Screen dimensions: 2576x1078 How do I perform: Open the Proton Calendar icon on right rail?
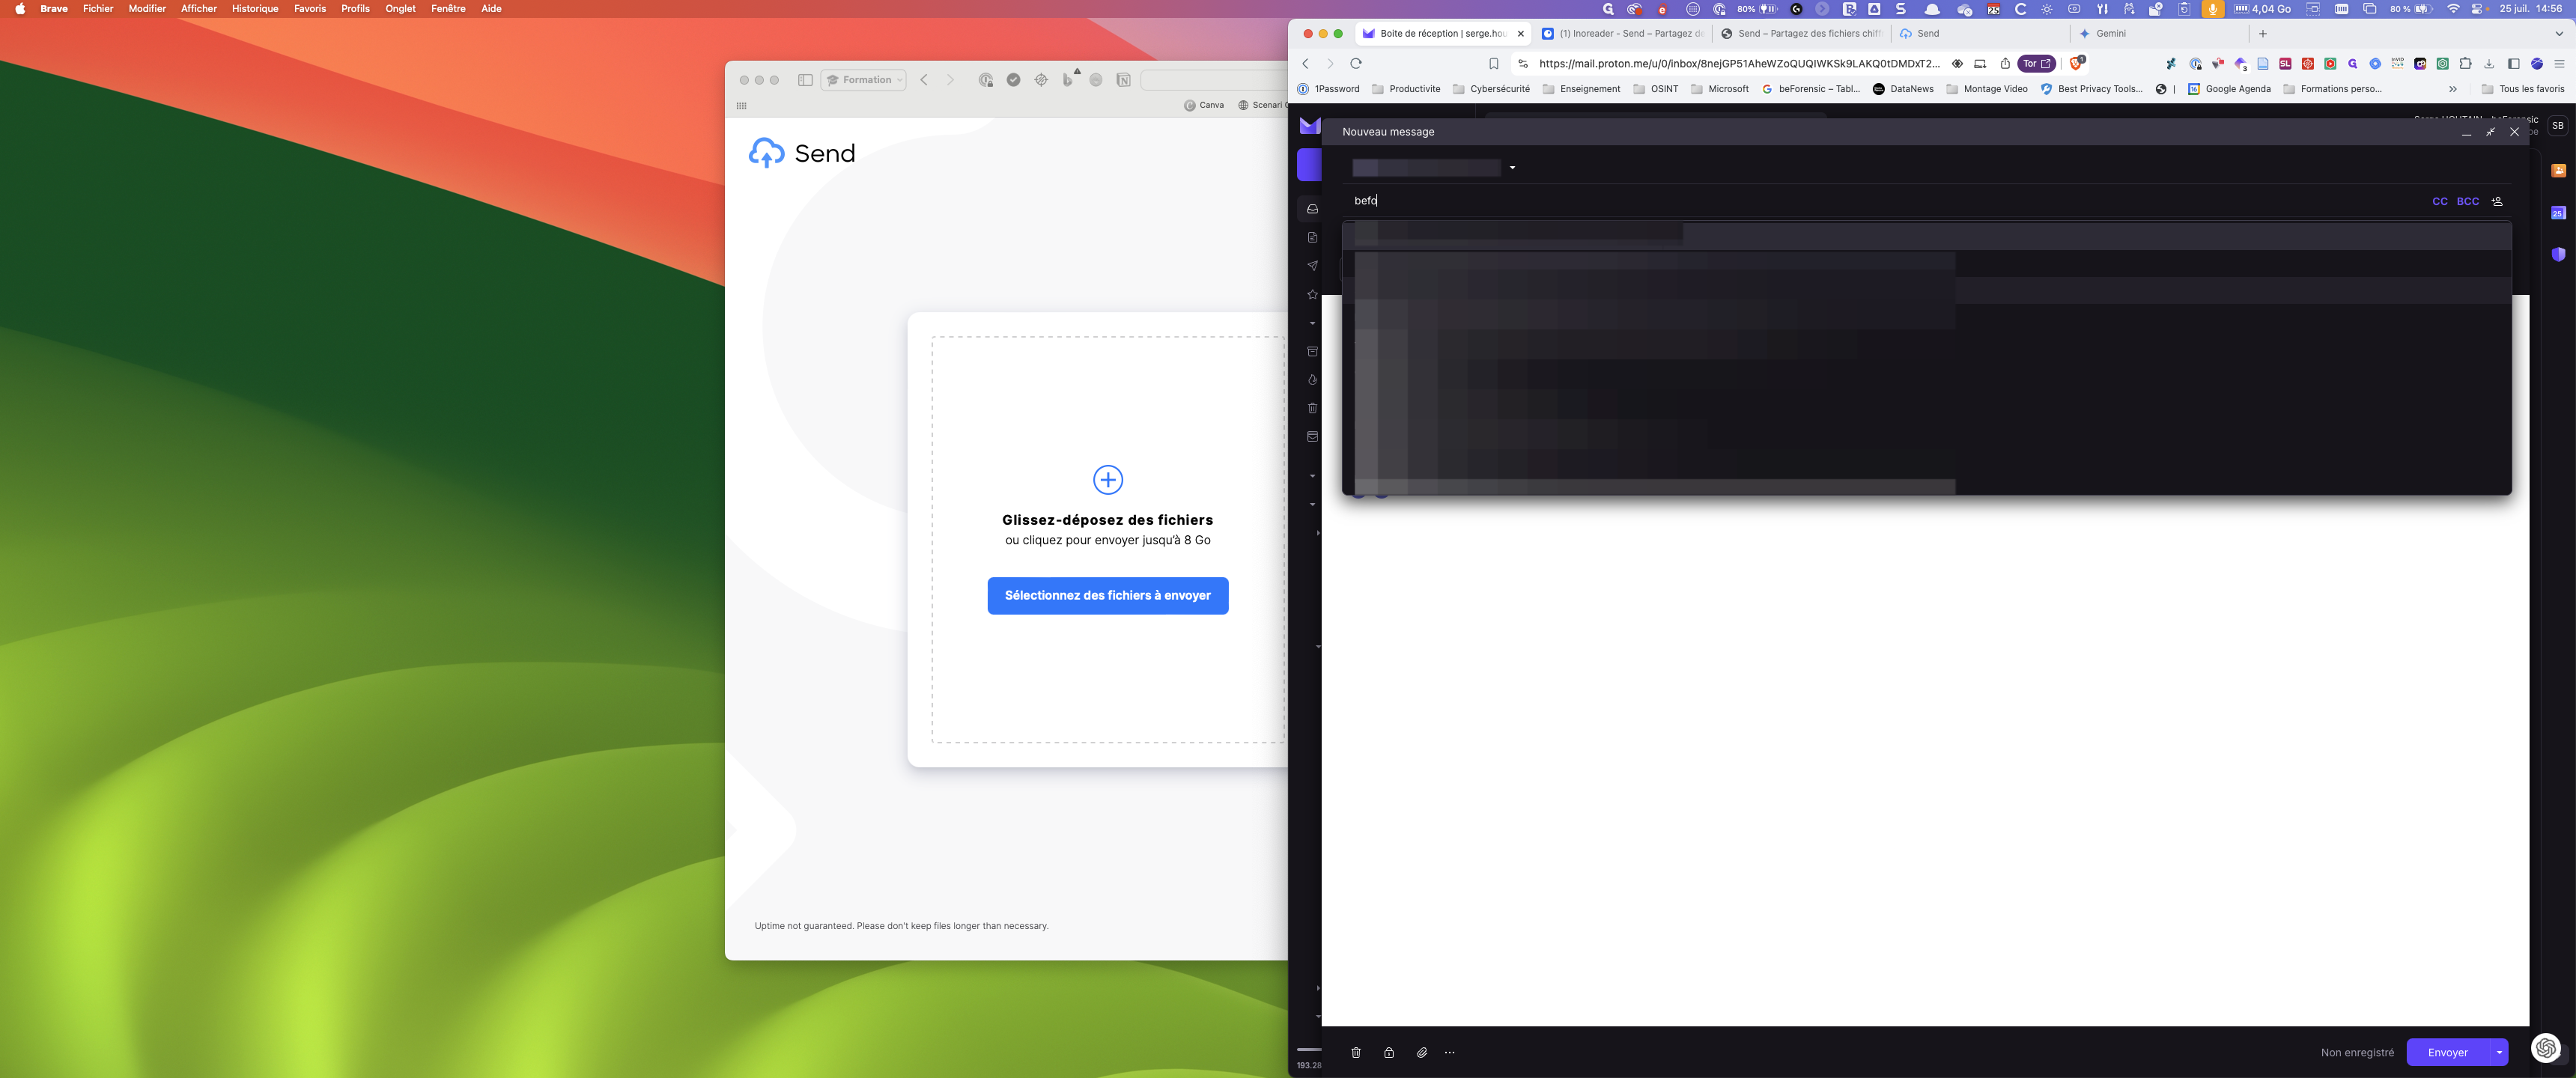(2558, 212)
